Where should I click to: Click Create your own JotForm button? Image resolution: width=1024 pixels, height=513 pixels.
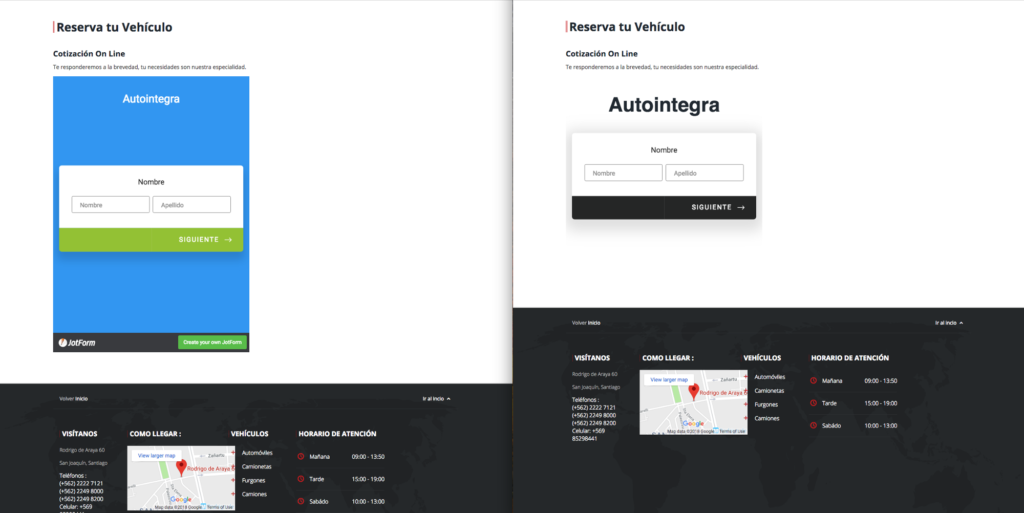coord(212,342)
